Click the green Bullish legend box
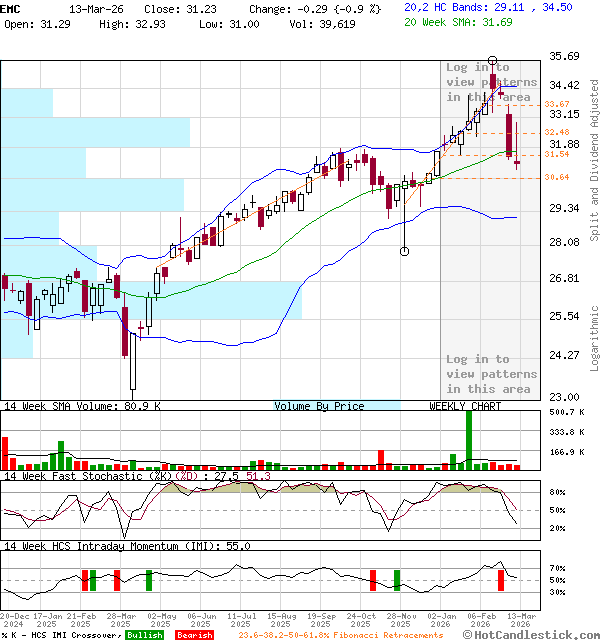Viewport: 600px width, 640px height. click(x=144, y=635)
